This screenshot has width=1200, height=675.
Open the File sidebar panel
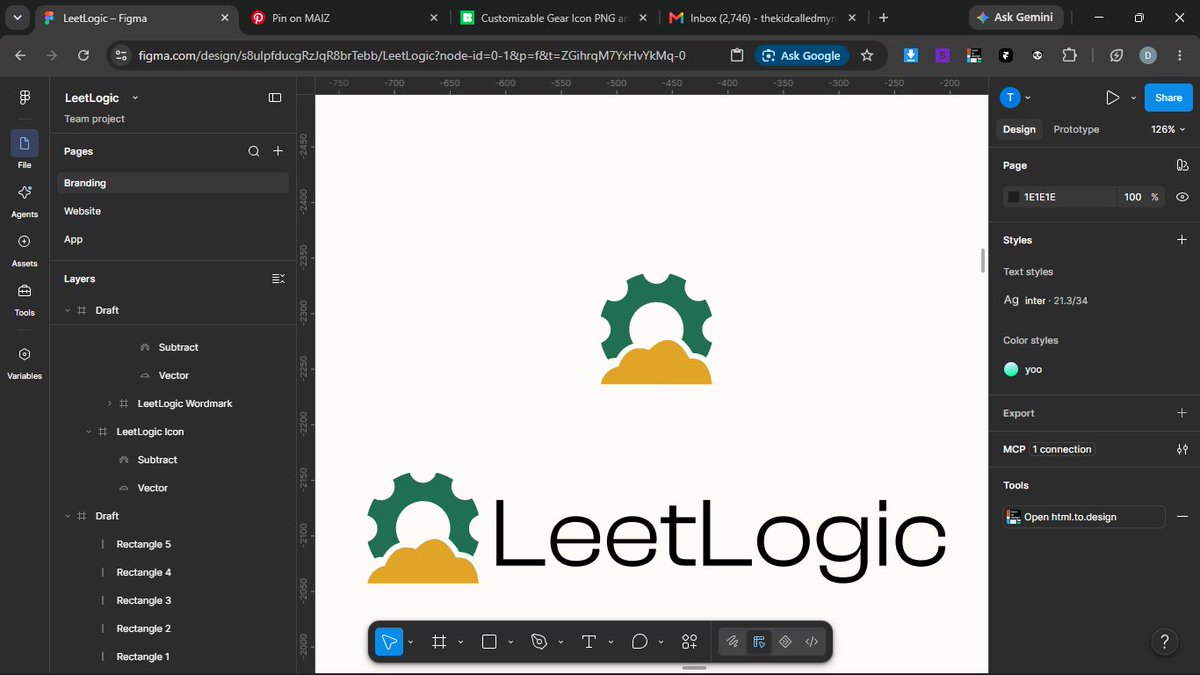(25, 149)
